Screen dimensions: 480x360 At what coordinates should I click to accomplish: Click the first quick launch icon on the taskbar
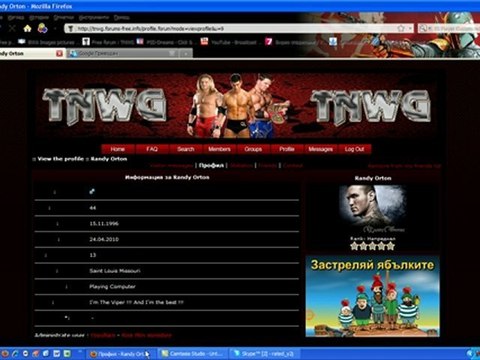[x=5, y=354]
